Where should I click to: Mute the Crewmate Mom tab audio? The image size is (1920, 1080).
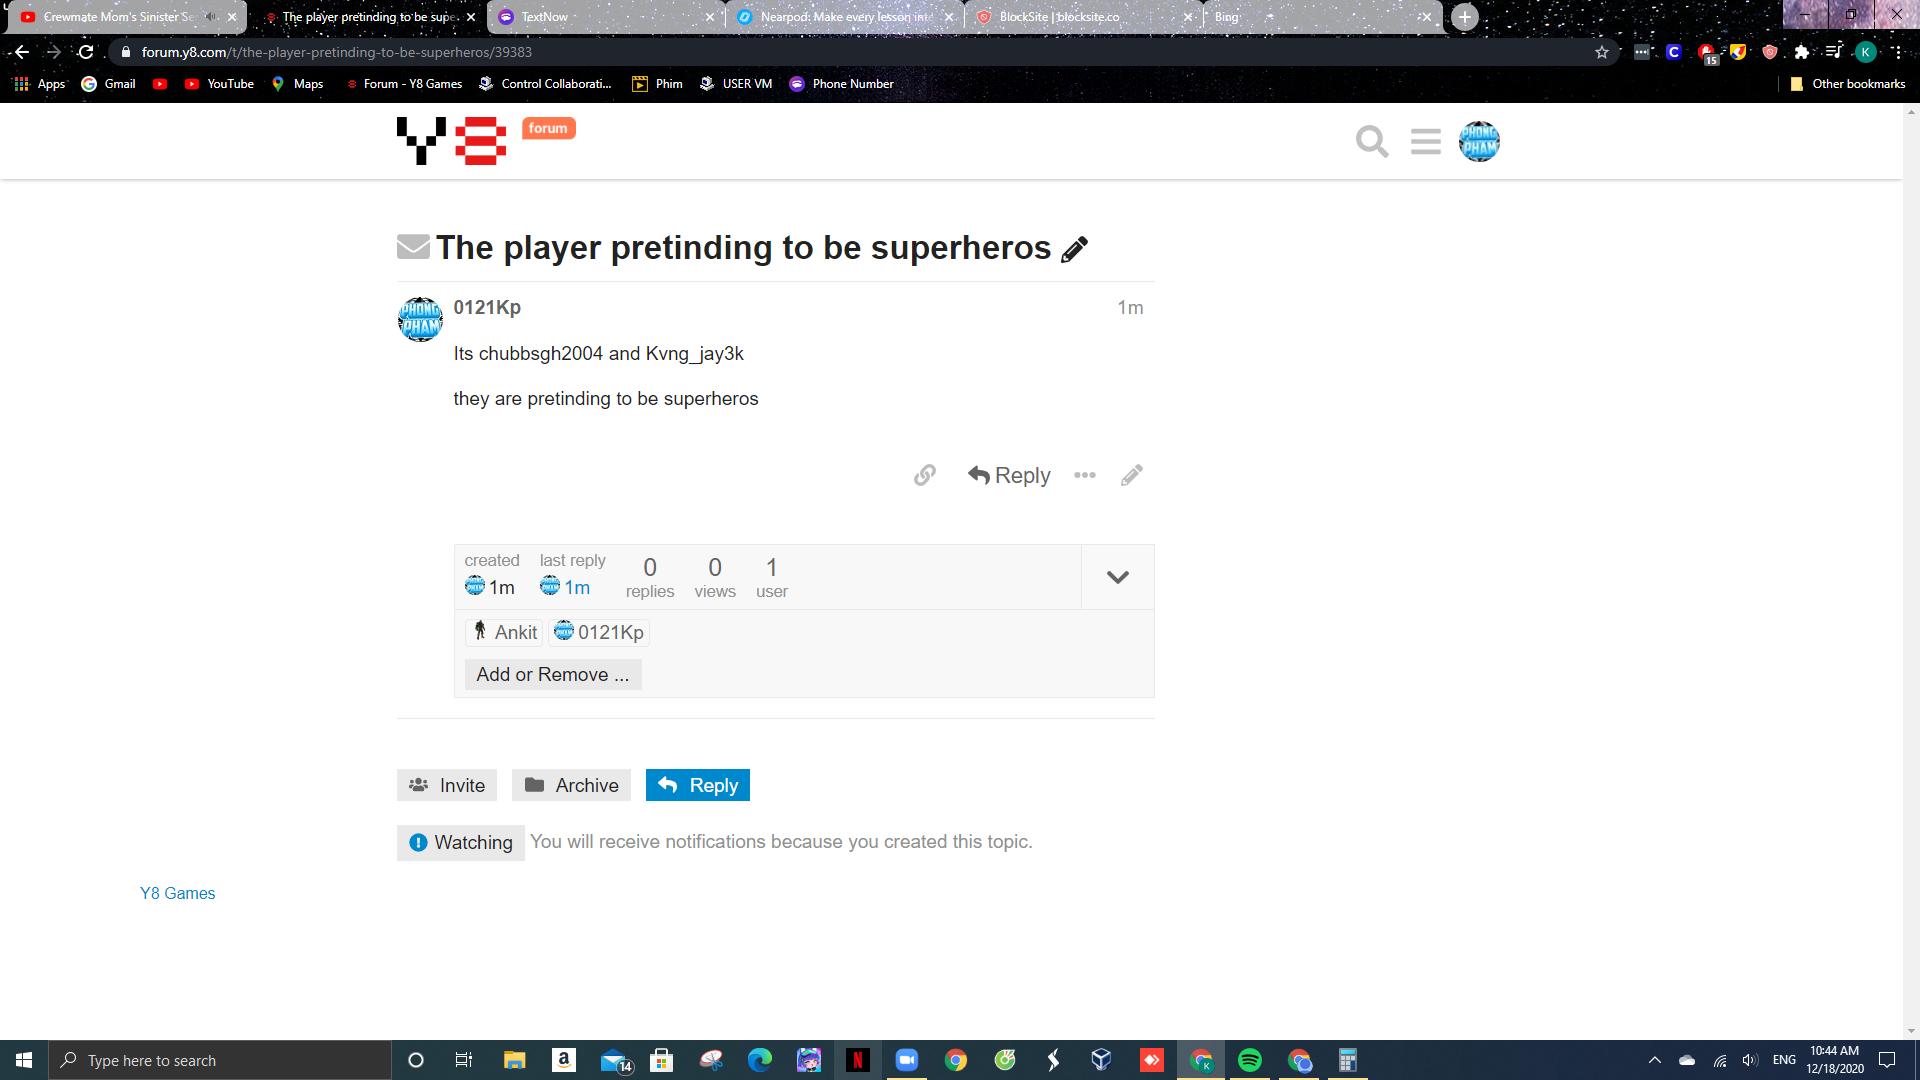[x=211, y=17]
